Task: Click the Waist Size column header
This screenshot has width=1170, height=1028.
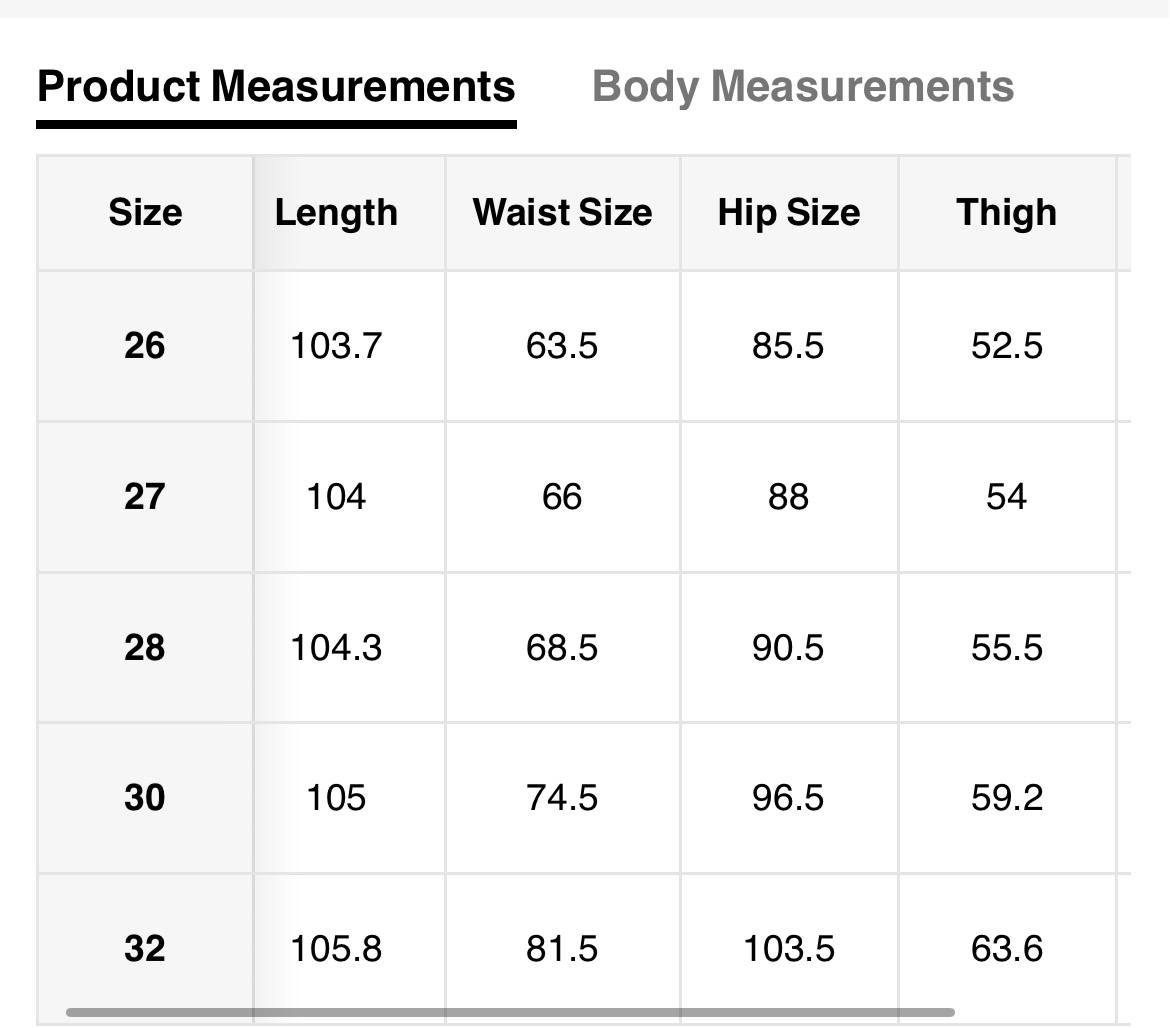Action: [562, 213]
